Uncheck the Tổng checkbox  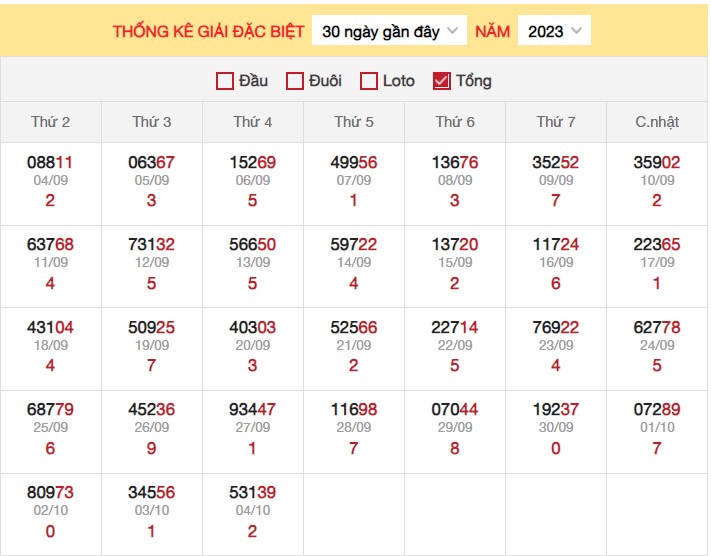[442, 81]
